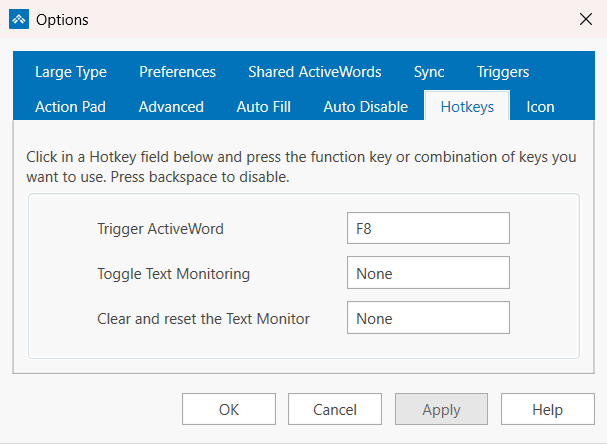Screen dimensions: 607x444
Task: Open the Advanced tab
Action: 171,107
